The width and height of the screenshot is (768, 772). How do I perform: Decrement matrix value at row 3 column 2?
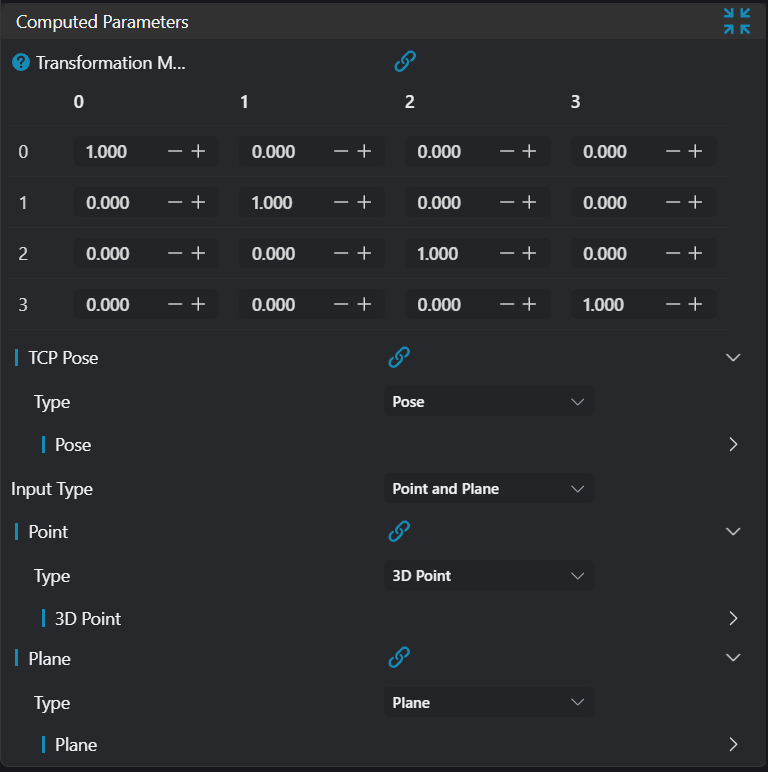click(508, 304)
